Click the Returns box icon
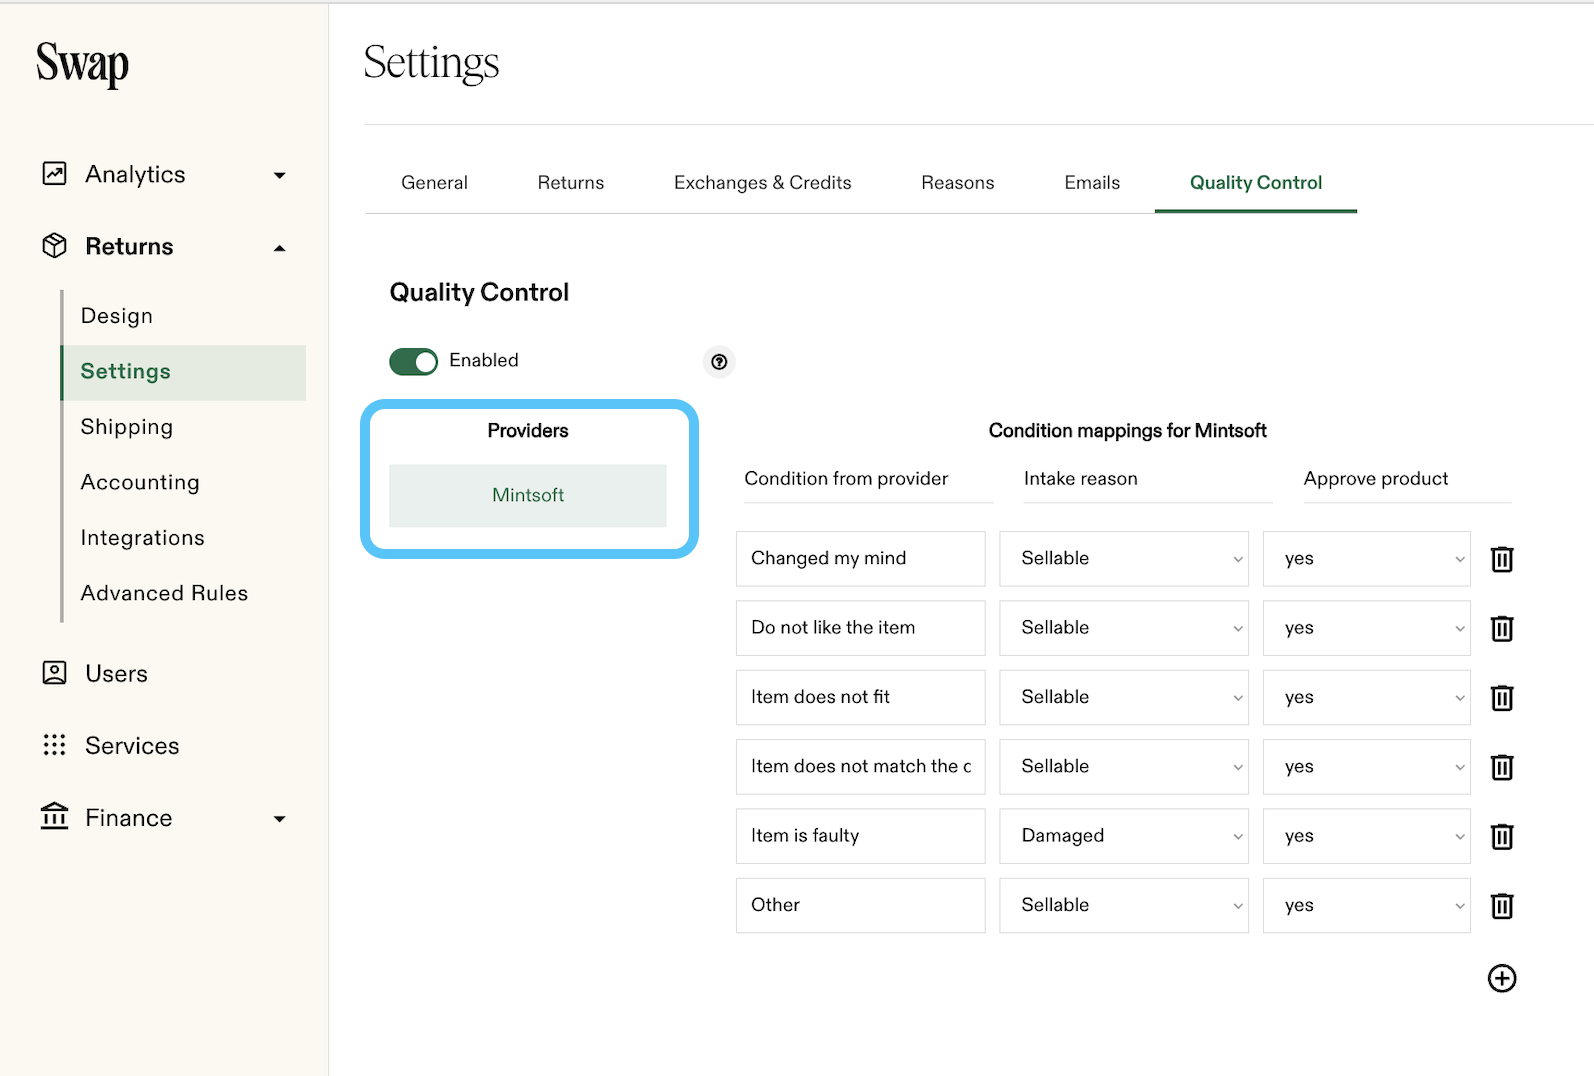The width and height of the screenshot is (1594, 1076). [55, 246]
